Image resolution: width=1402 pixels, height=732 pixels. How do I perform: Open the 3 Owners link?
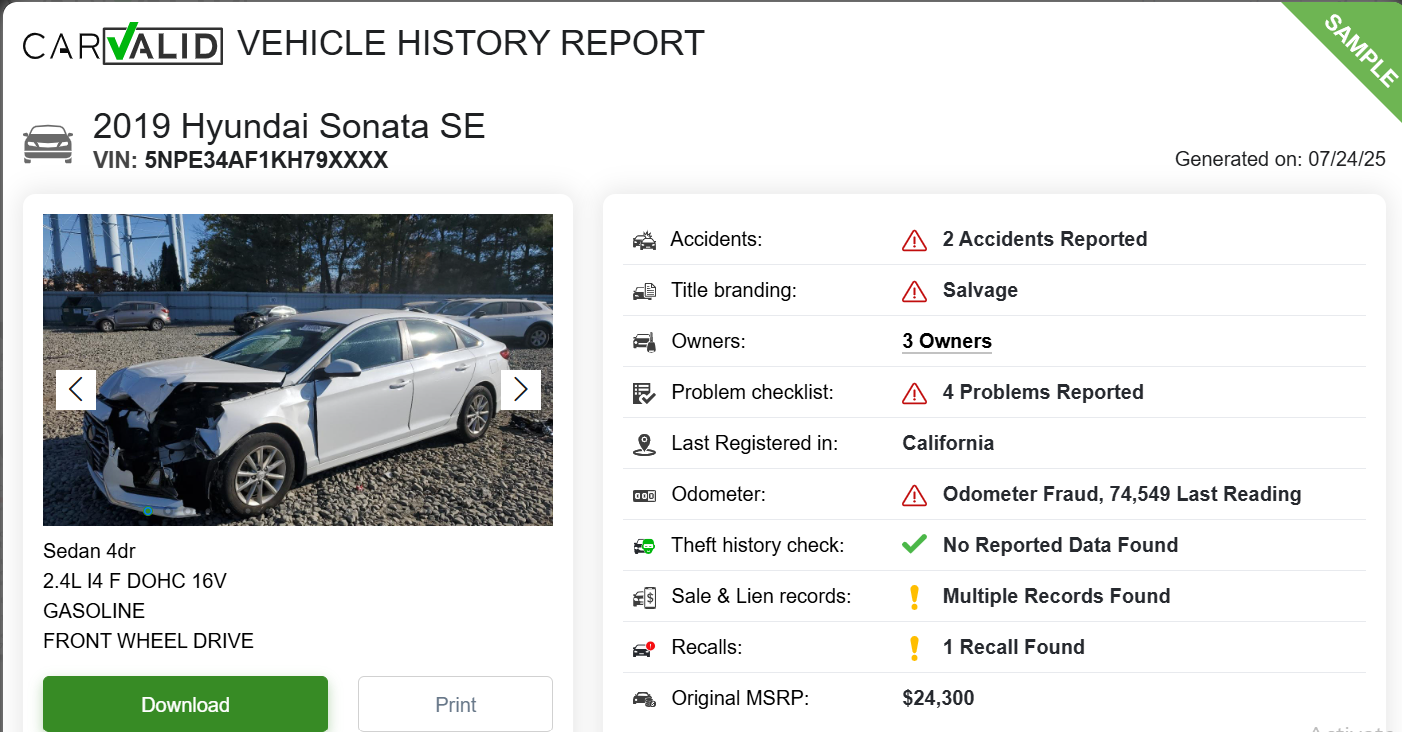[947, 341]
